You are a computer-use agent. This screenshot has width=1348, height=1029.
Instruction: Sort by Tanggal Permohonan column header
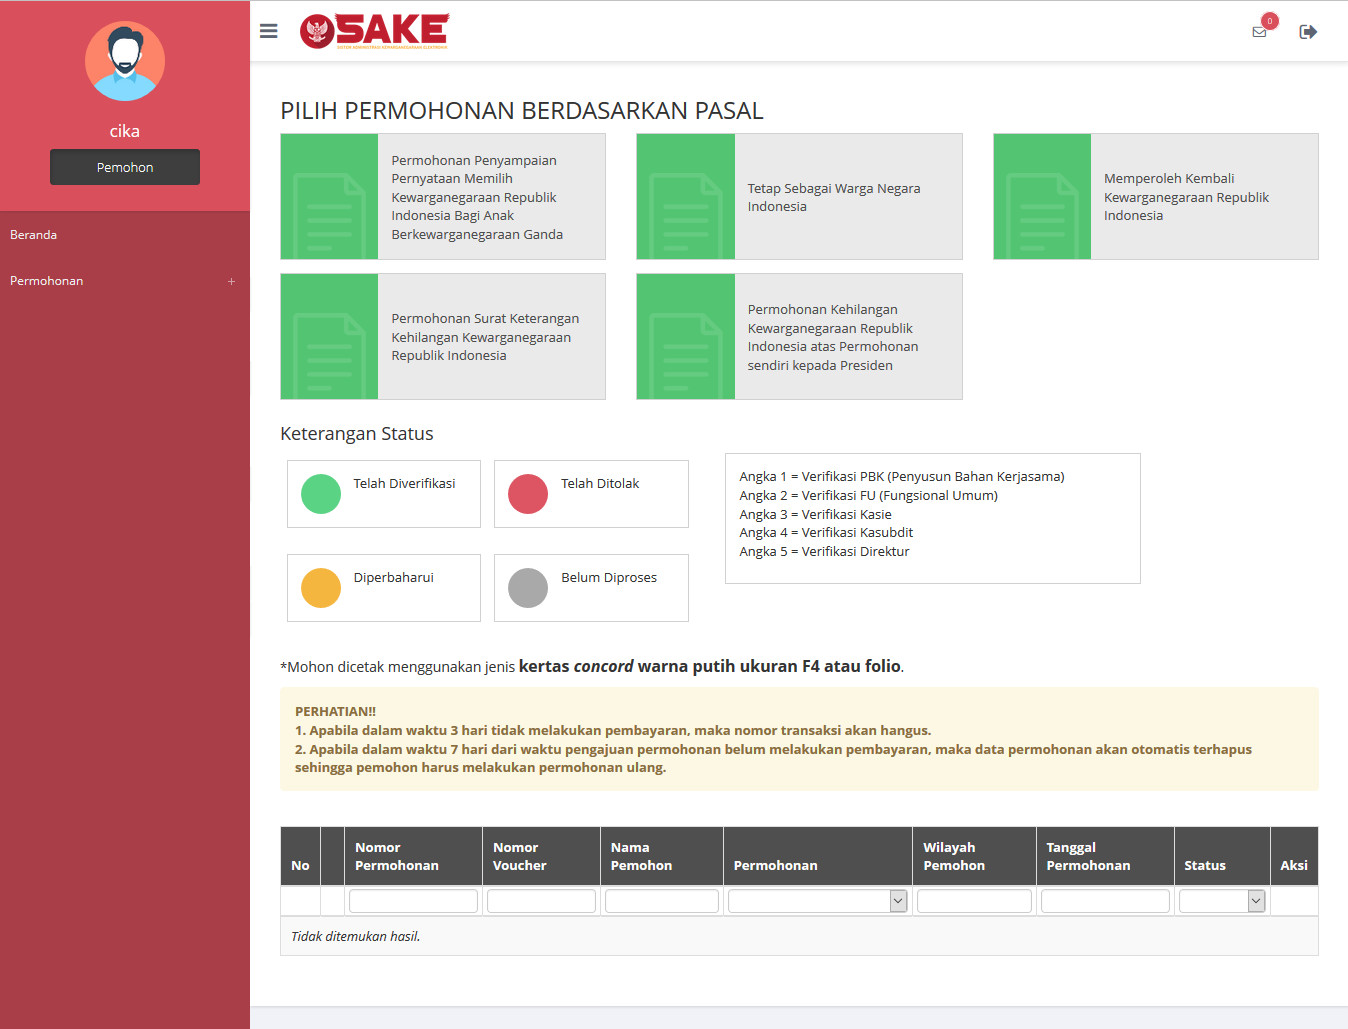tap(1088, 856)
